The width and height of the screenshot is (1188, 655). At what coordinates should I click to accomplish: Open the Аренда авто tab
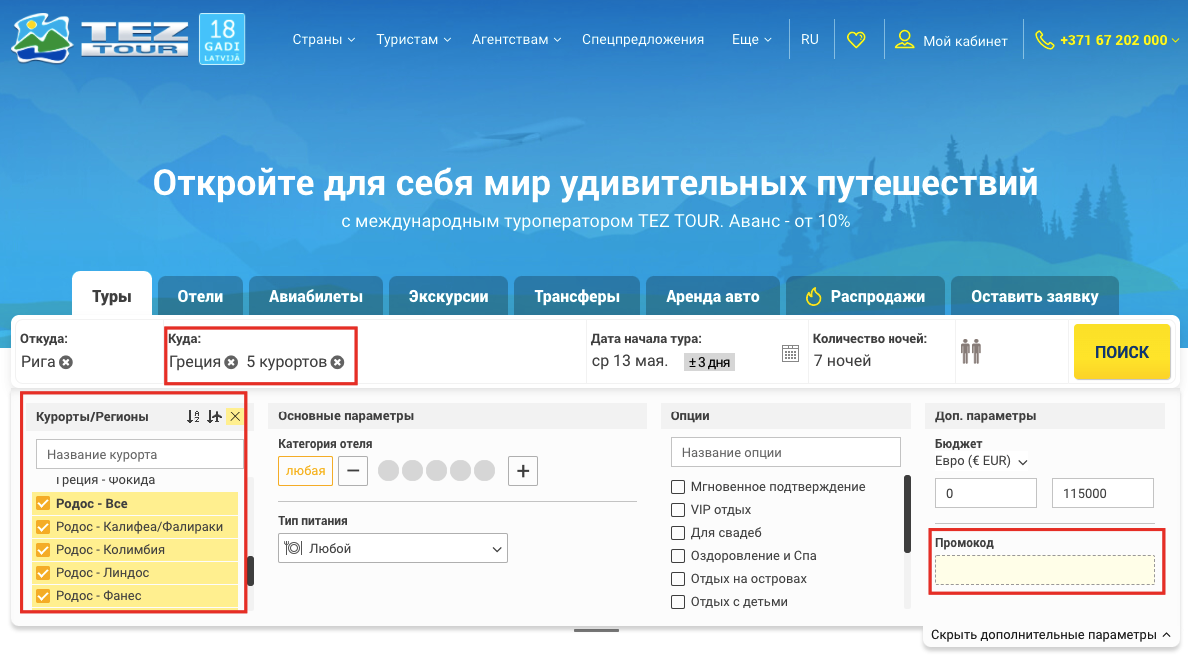pos(713,296)
